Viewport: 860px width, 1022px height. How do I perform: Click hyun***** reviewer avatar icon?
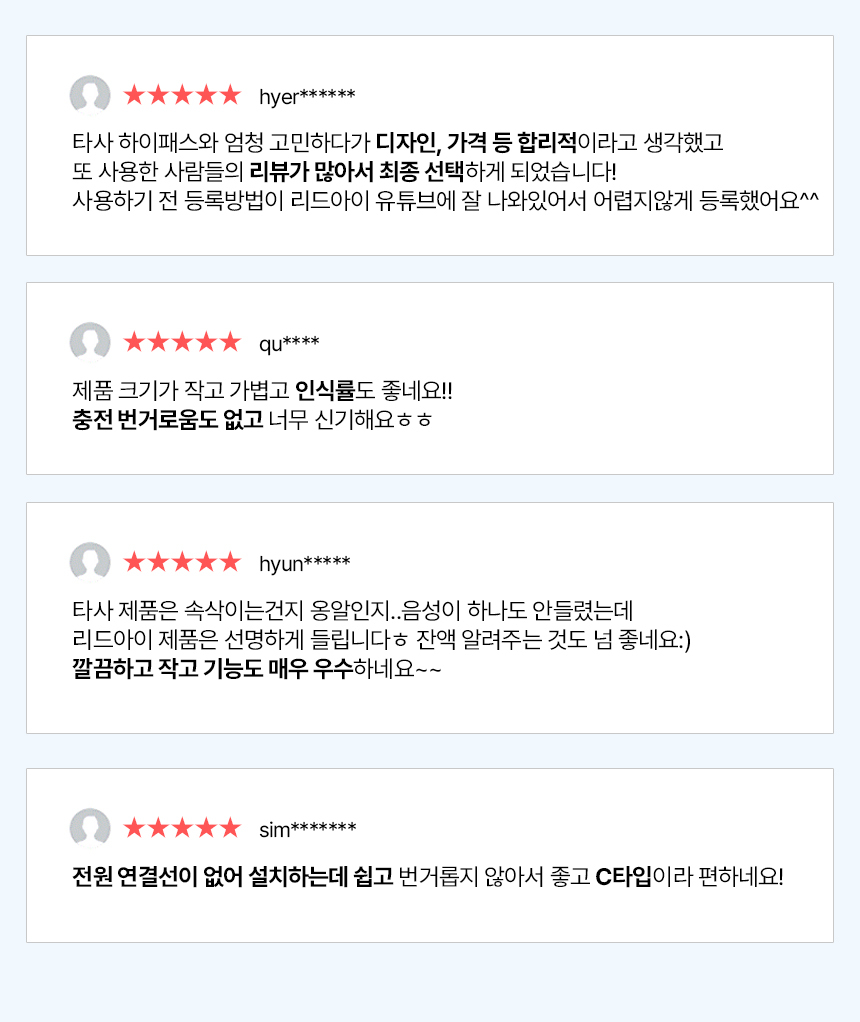[x=90, y=562]
